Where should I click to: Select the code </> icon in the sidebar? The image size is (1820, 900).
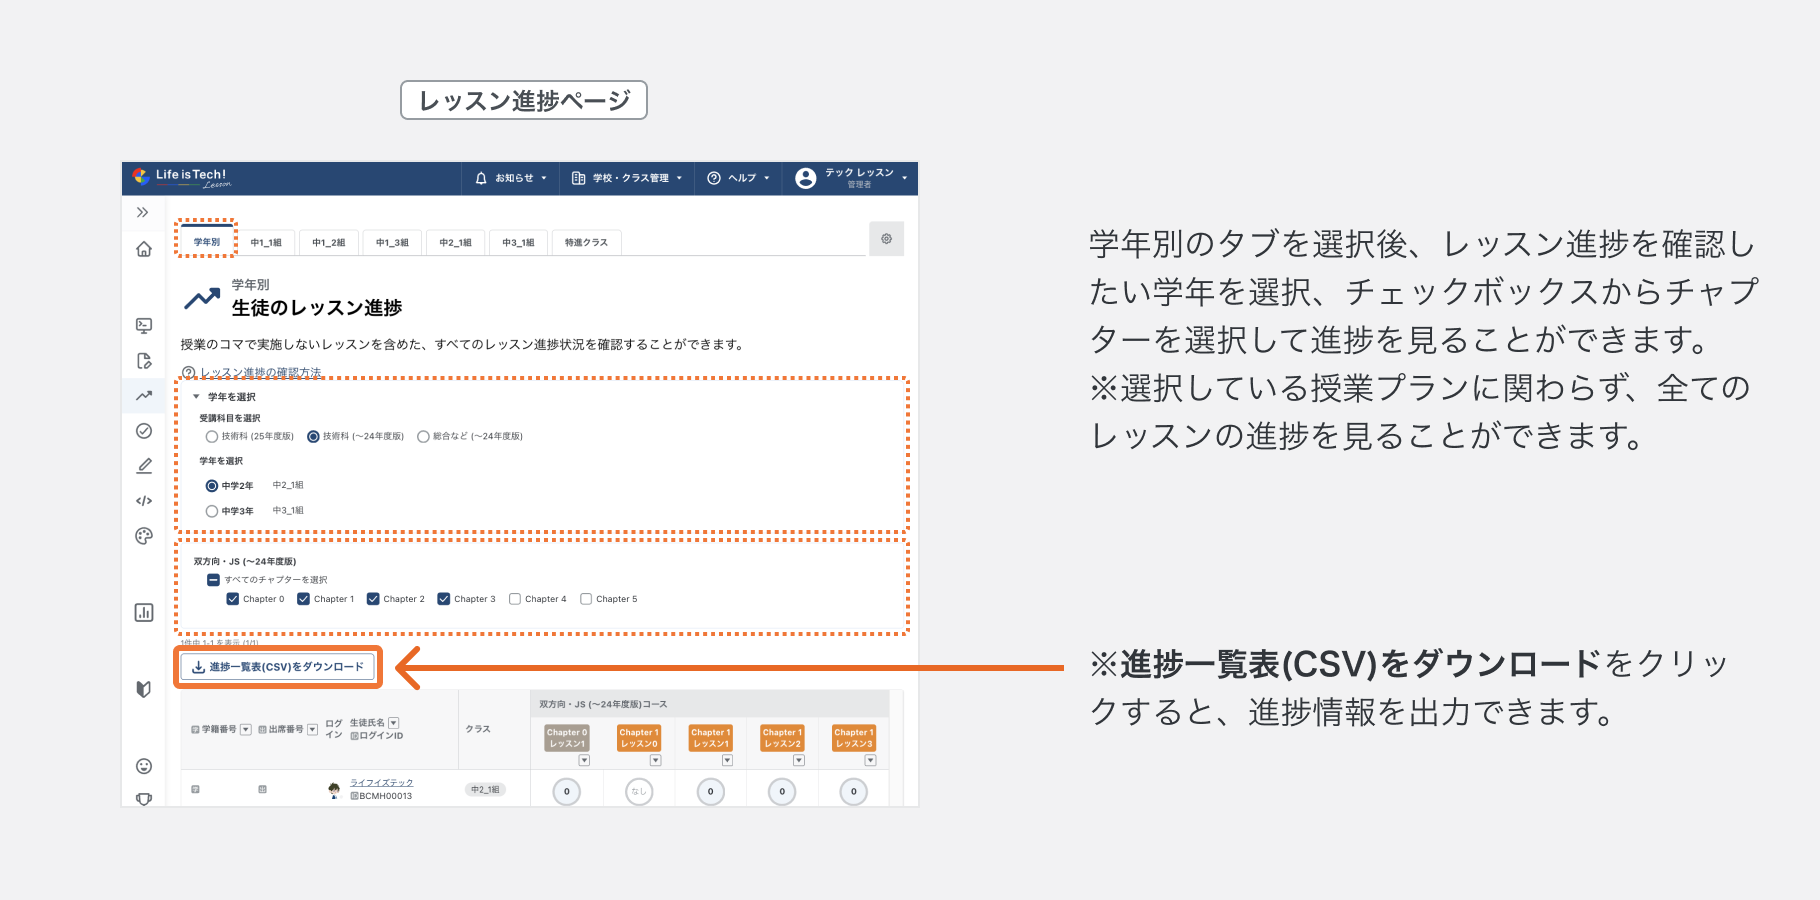144,501
